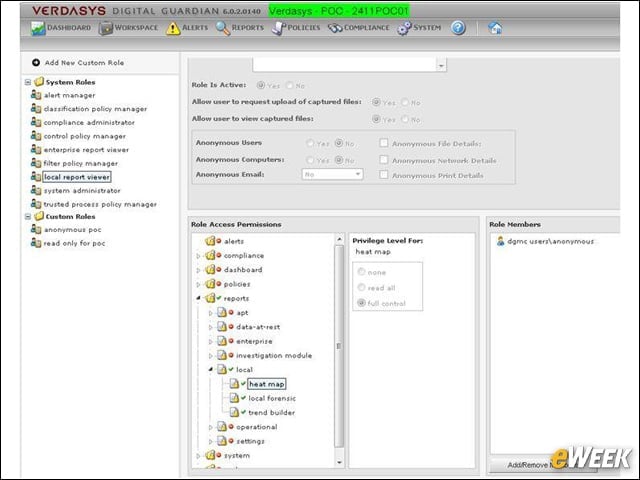Open the System gears icon
Image resolution: width=640 pixels, height=480 pixels.
404,28
